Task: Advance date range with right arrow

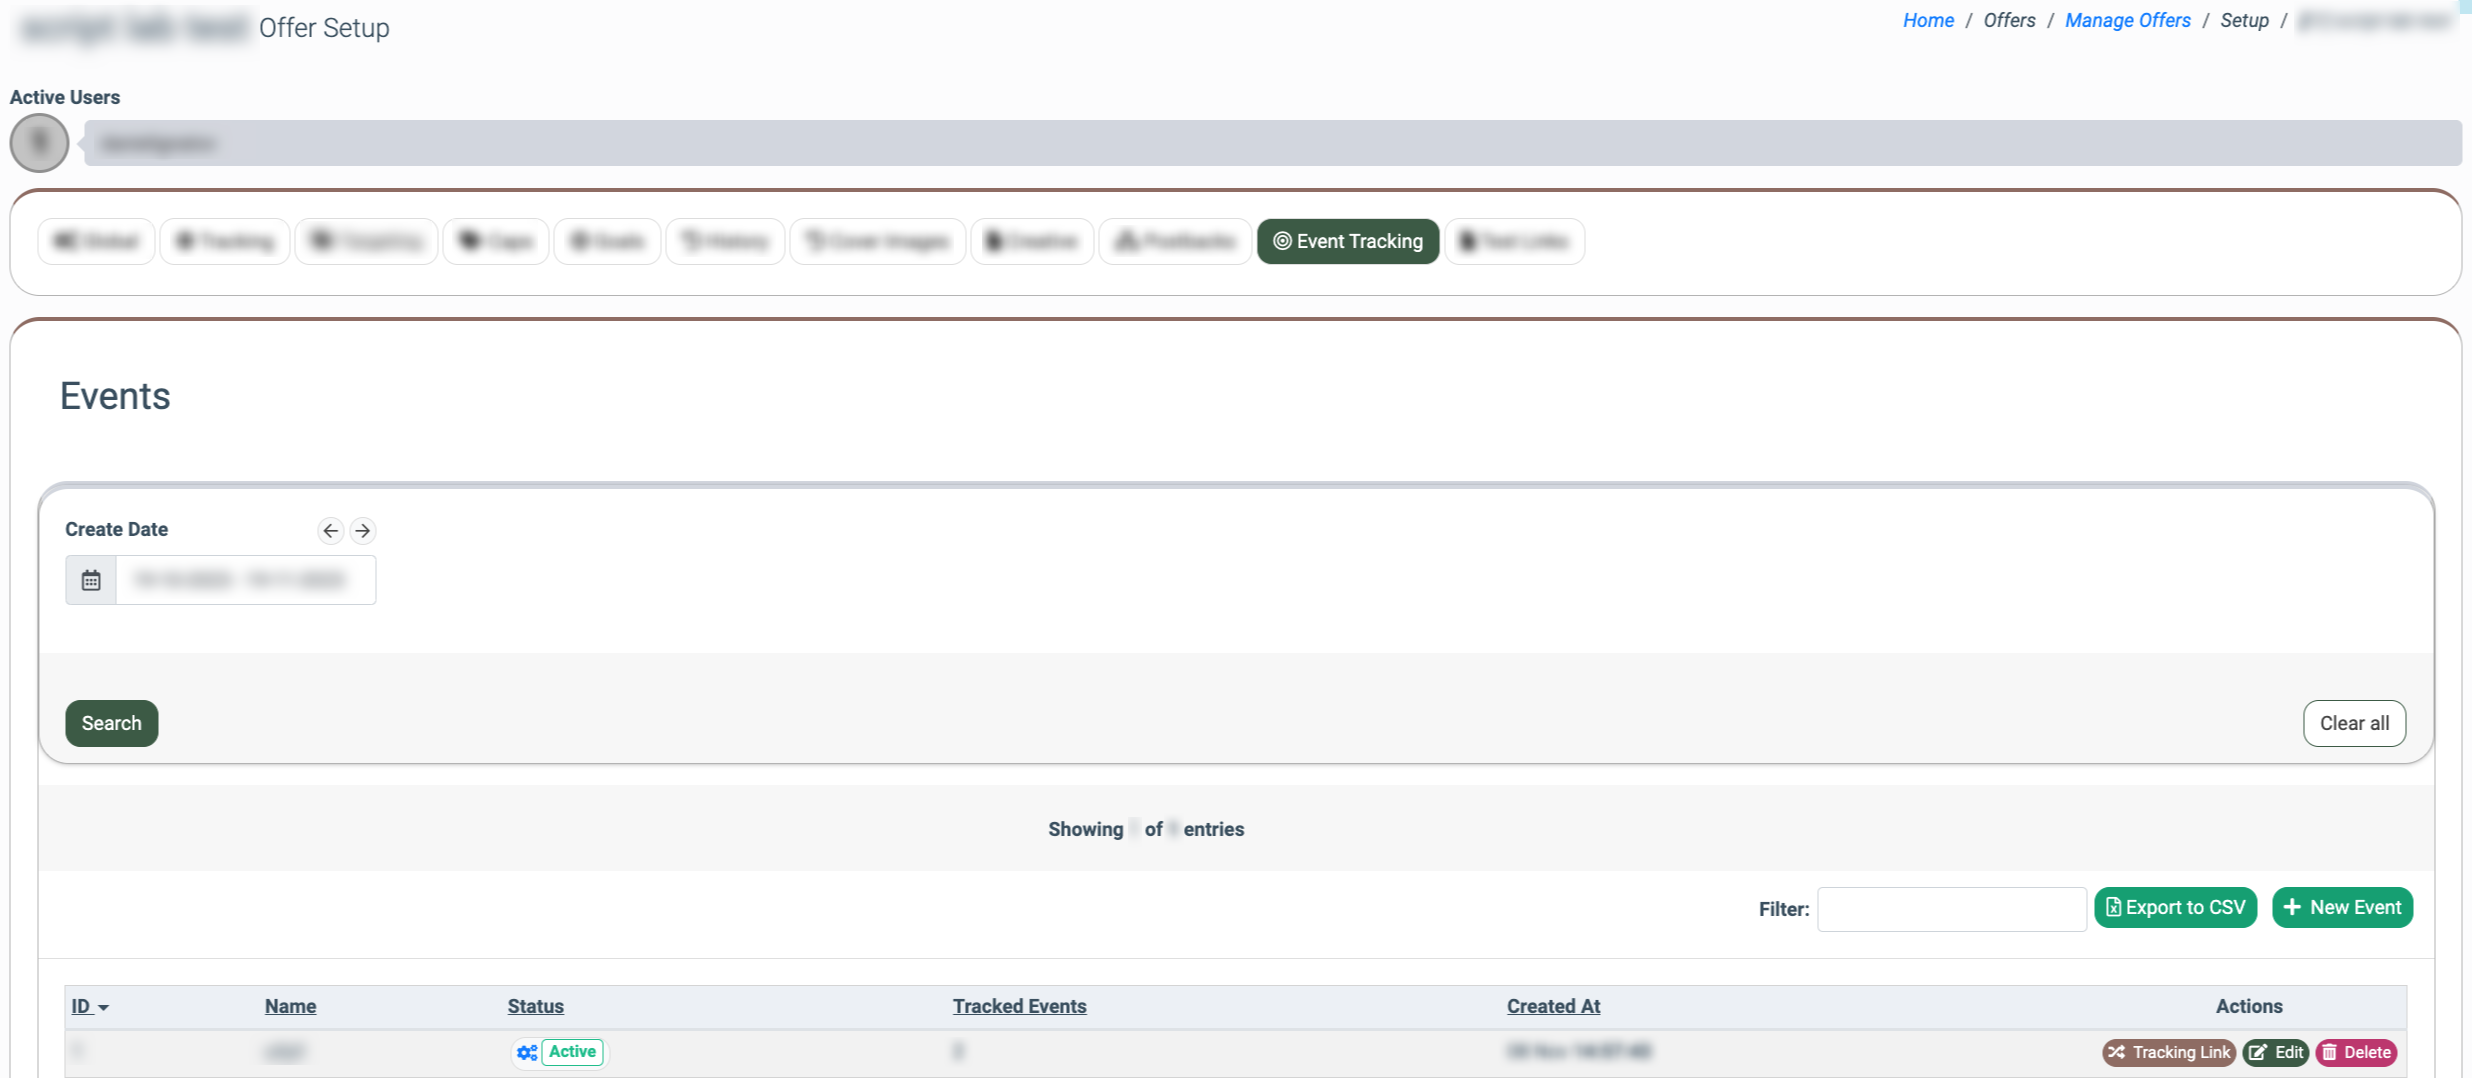Action: (x=363, y=530)
